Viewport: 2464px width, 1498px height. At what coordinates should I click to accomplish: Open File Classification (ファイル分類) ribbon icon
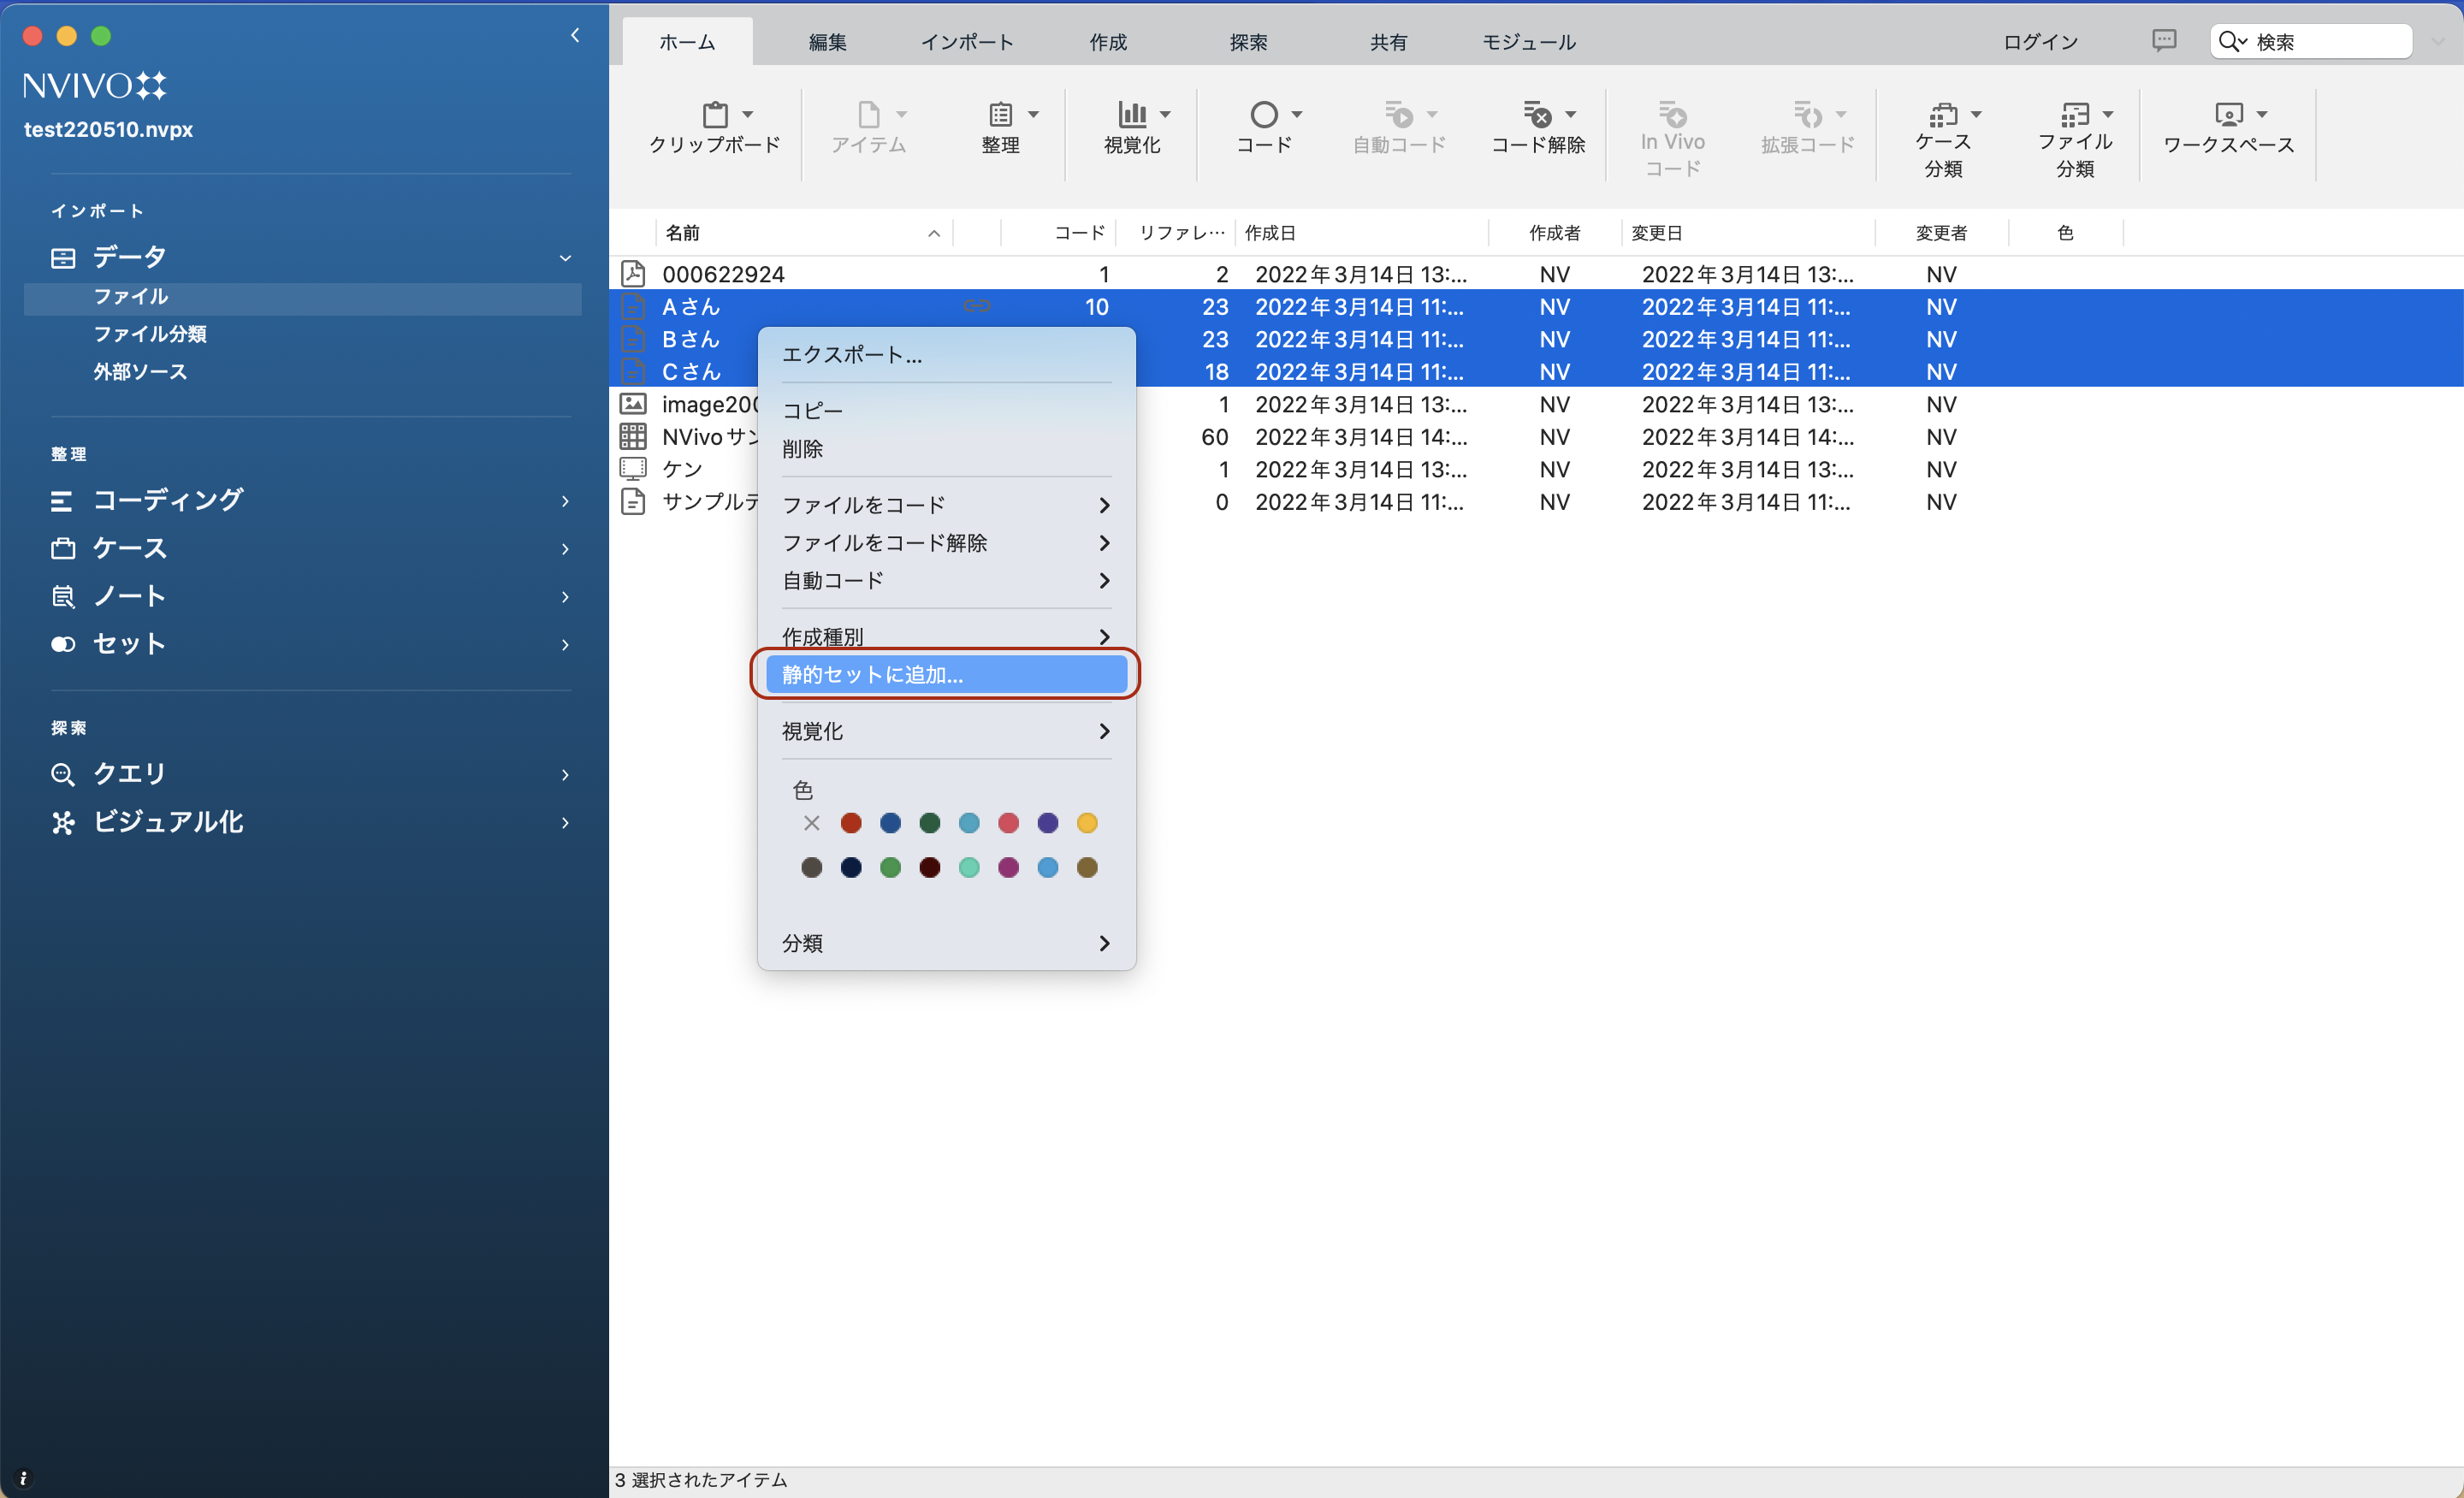click(x=2074, y=115)
